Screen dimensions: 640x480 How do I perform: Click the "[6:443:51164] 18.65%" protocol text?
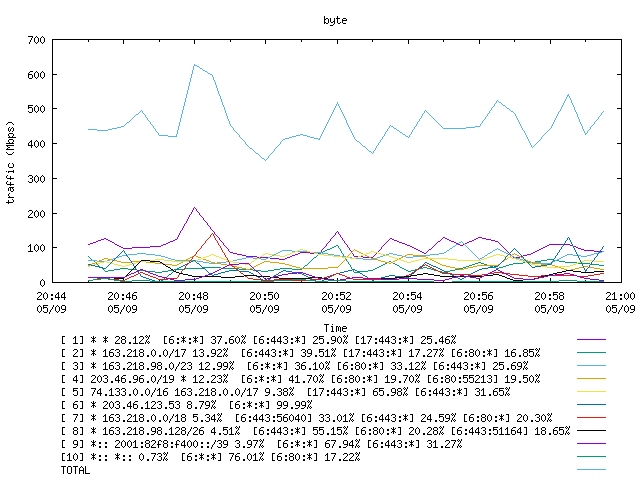(x=510, y=431)
